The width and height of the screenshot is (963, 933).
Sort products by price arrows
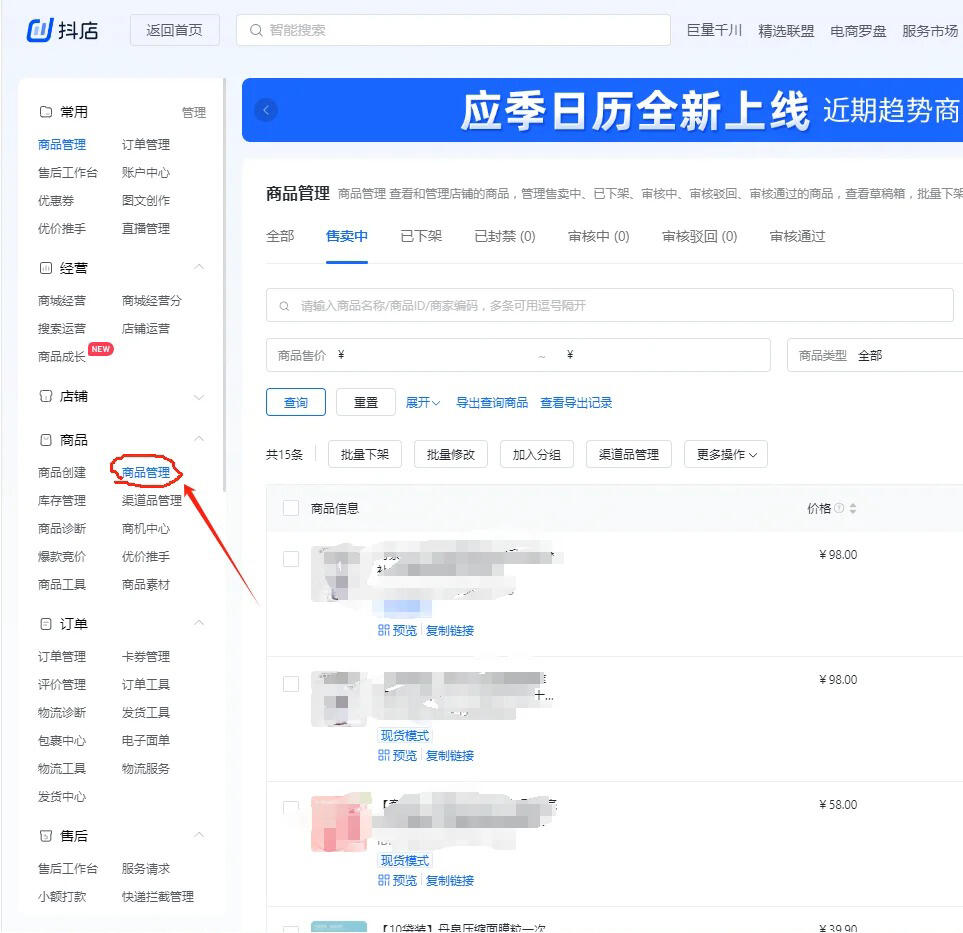(852, 508)
